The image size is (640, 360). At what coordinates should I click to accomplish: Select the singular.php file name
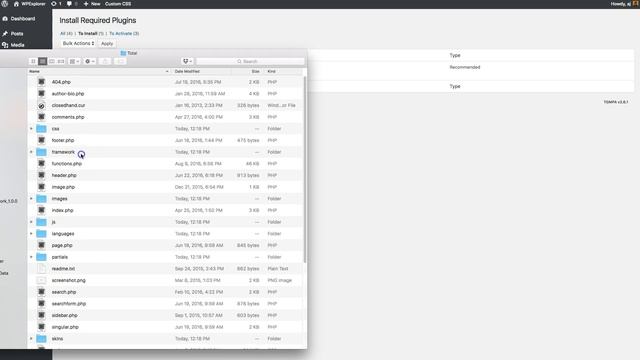click(65, 327)
